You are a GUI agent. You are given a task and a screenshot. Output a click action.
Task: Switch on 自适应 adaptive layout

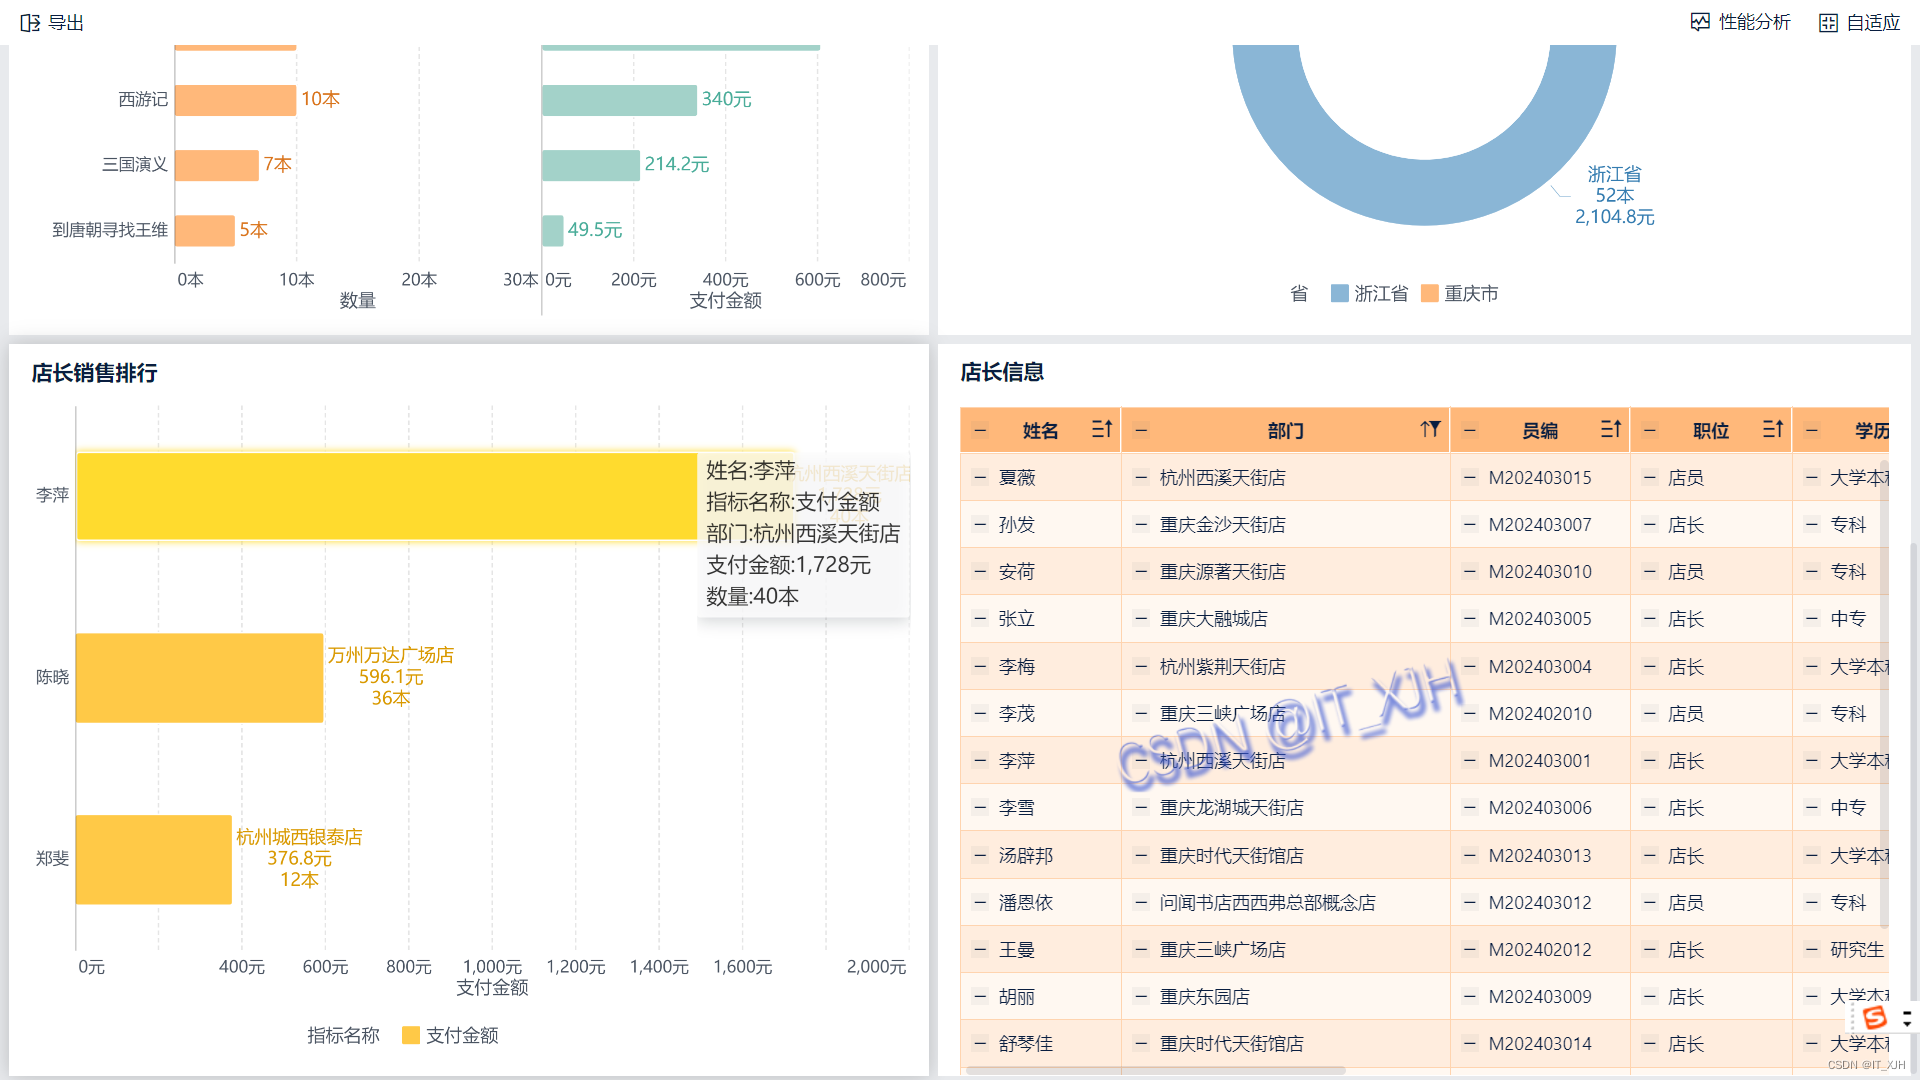click(1859, 22)
